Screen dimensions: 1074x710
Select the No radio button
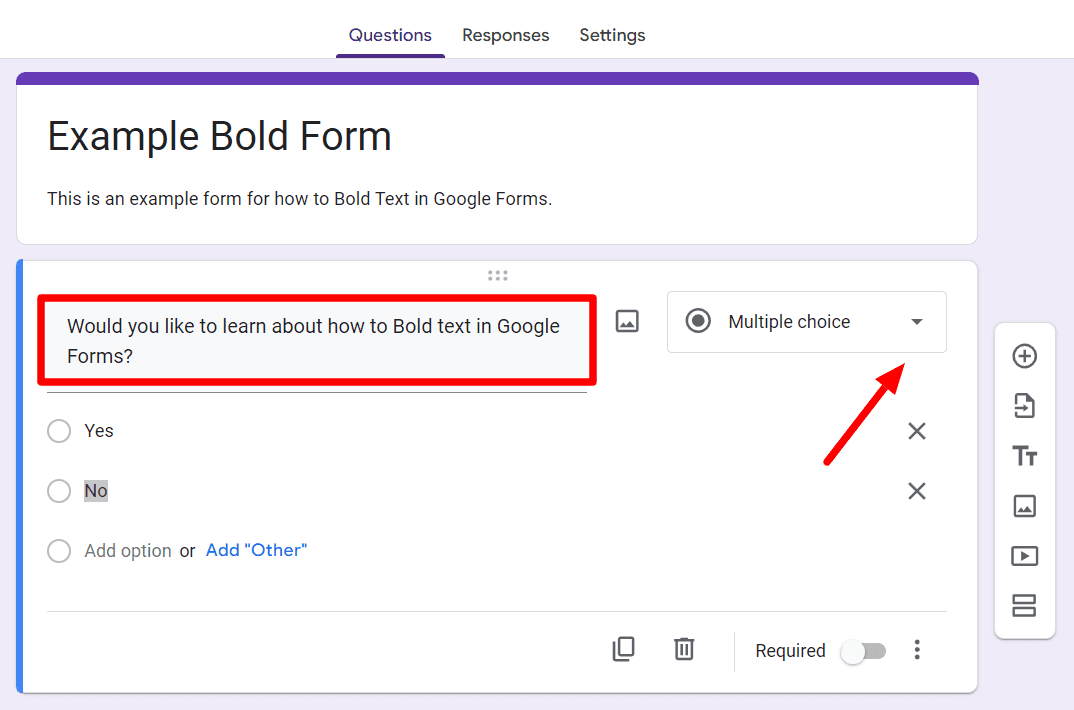click(59, 491)
